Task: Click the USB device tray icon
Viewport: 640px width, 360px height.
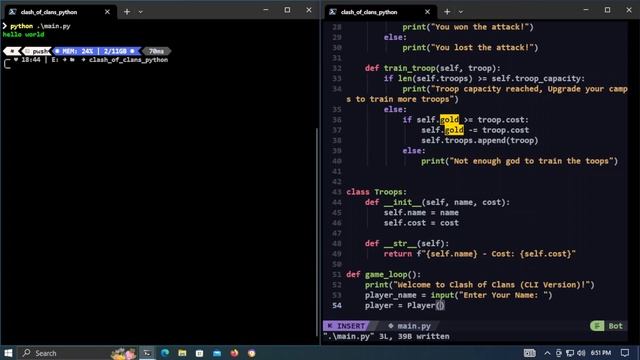Action: (x=559, y=353)
